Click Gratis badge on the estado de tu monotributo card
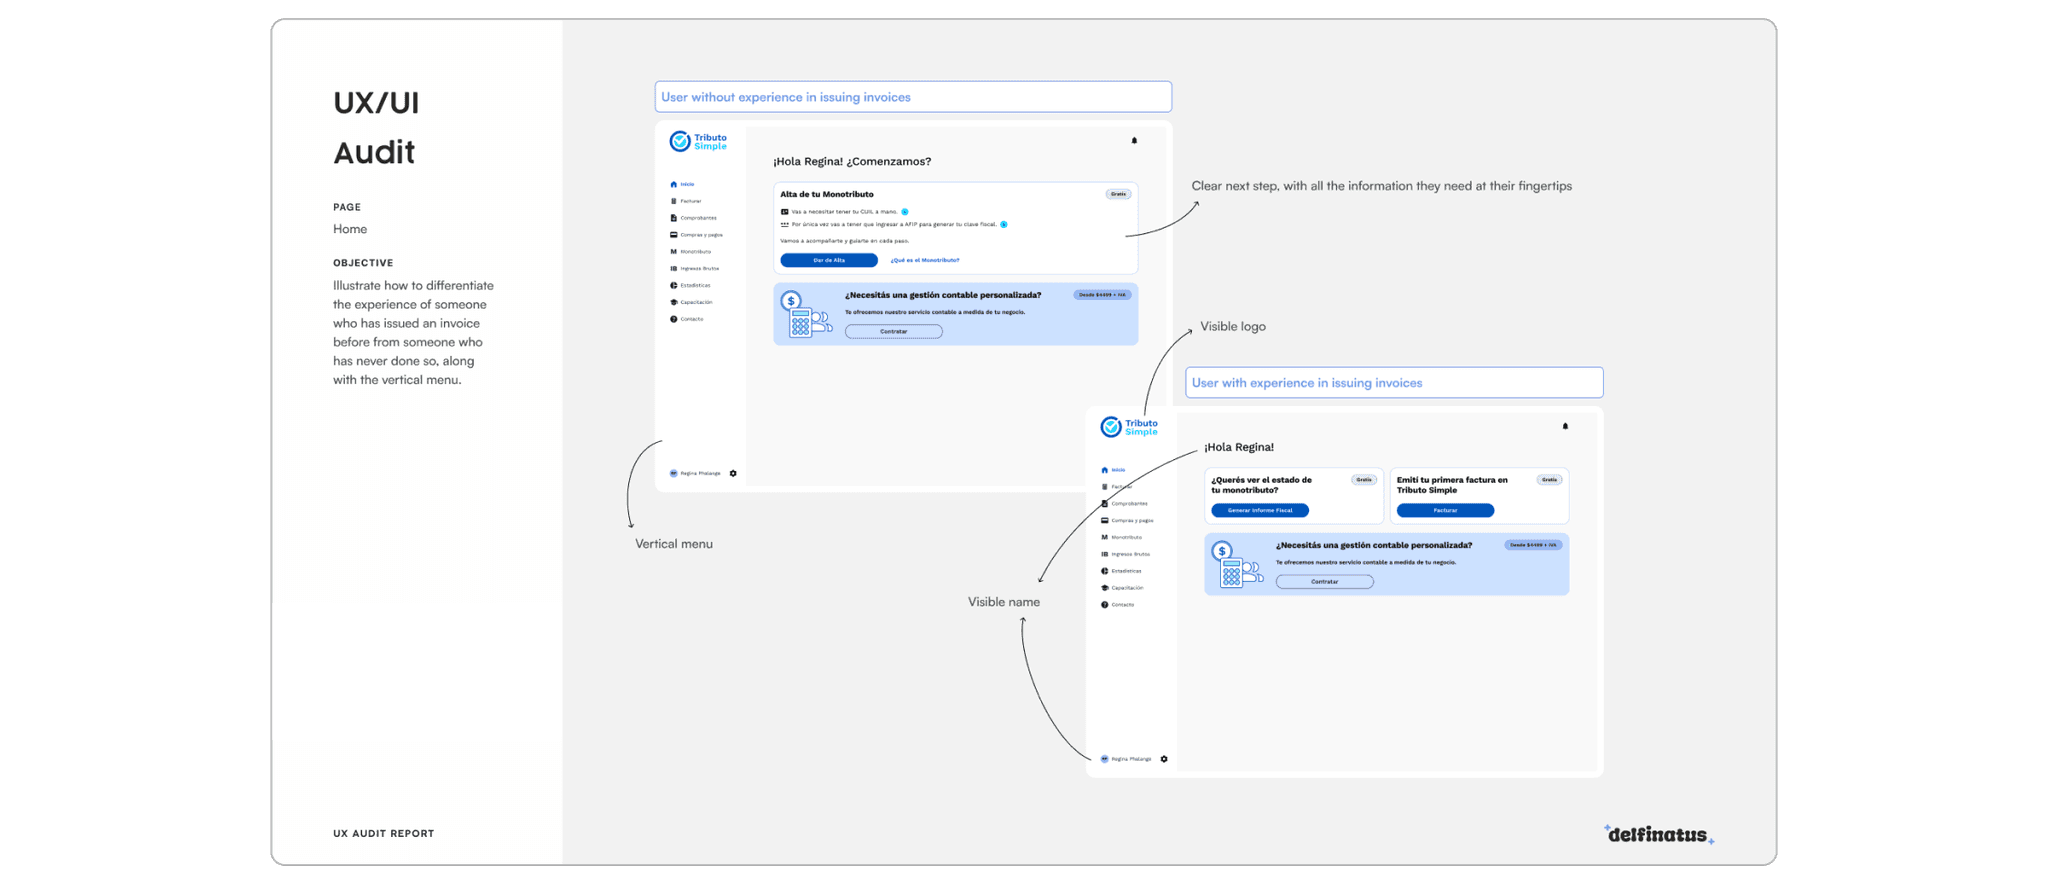Viewport: 2048px width, 884px height. (x=1364, y=480)
